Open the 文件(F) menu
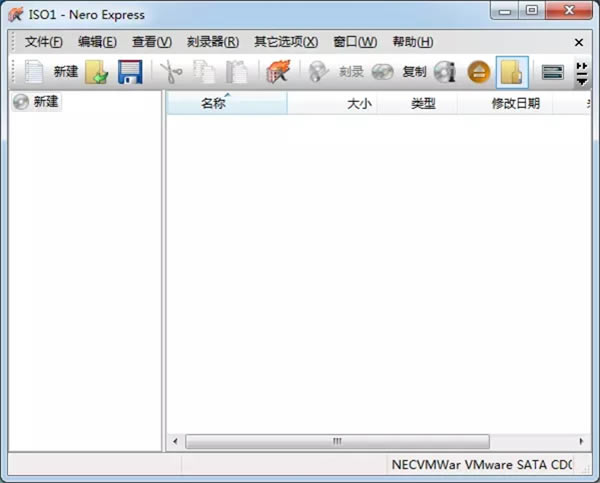 click(43, 42)
